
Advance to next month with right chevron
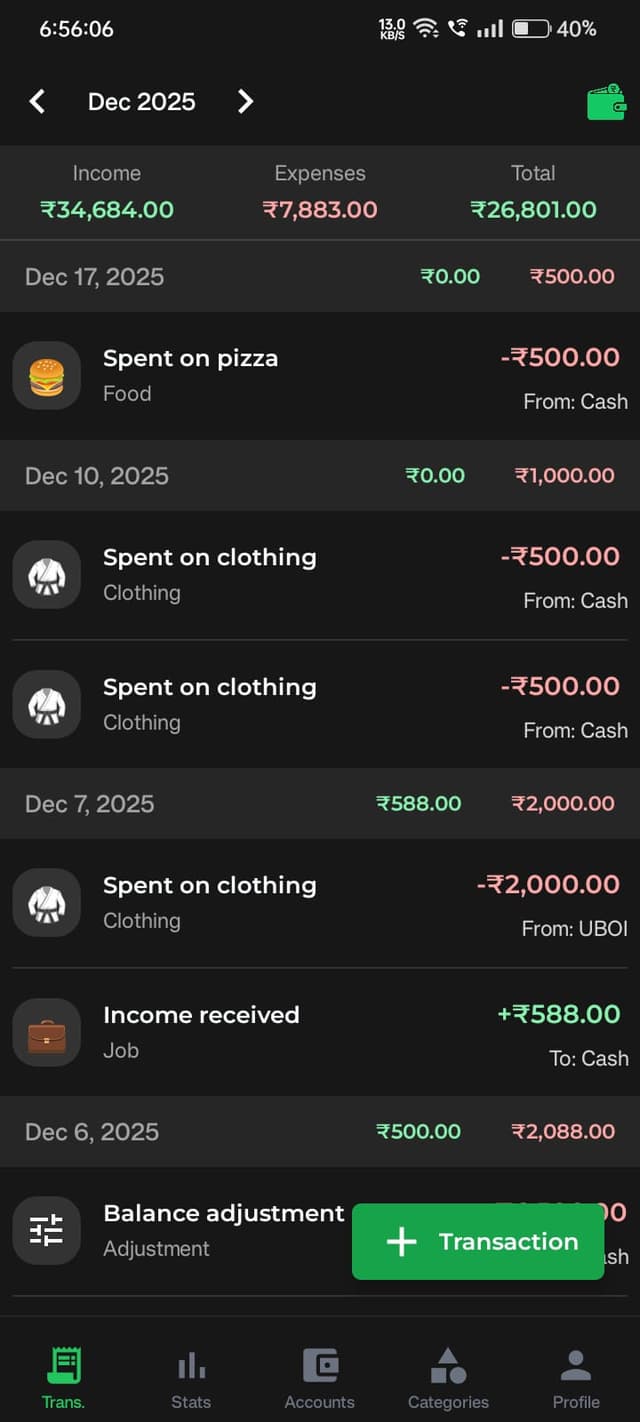245,101
